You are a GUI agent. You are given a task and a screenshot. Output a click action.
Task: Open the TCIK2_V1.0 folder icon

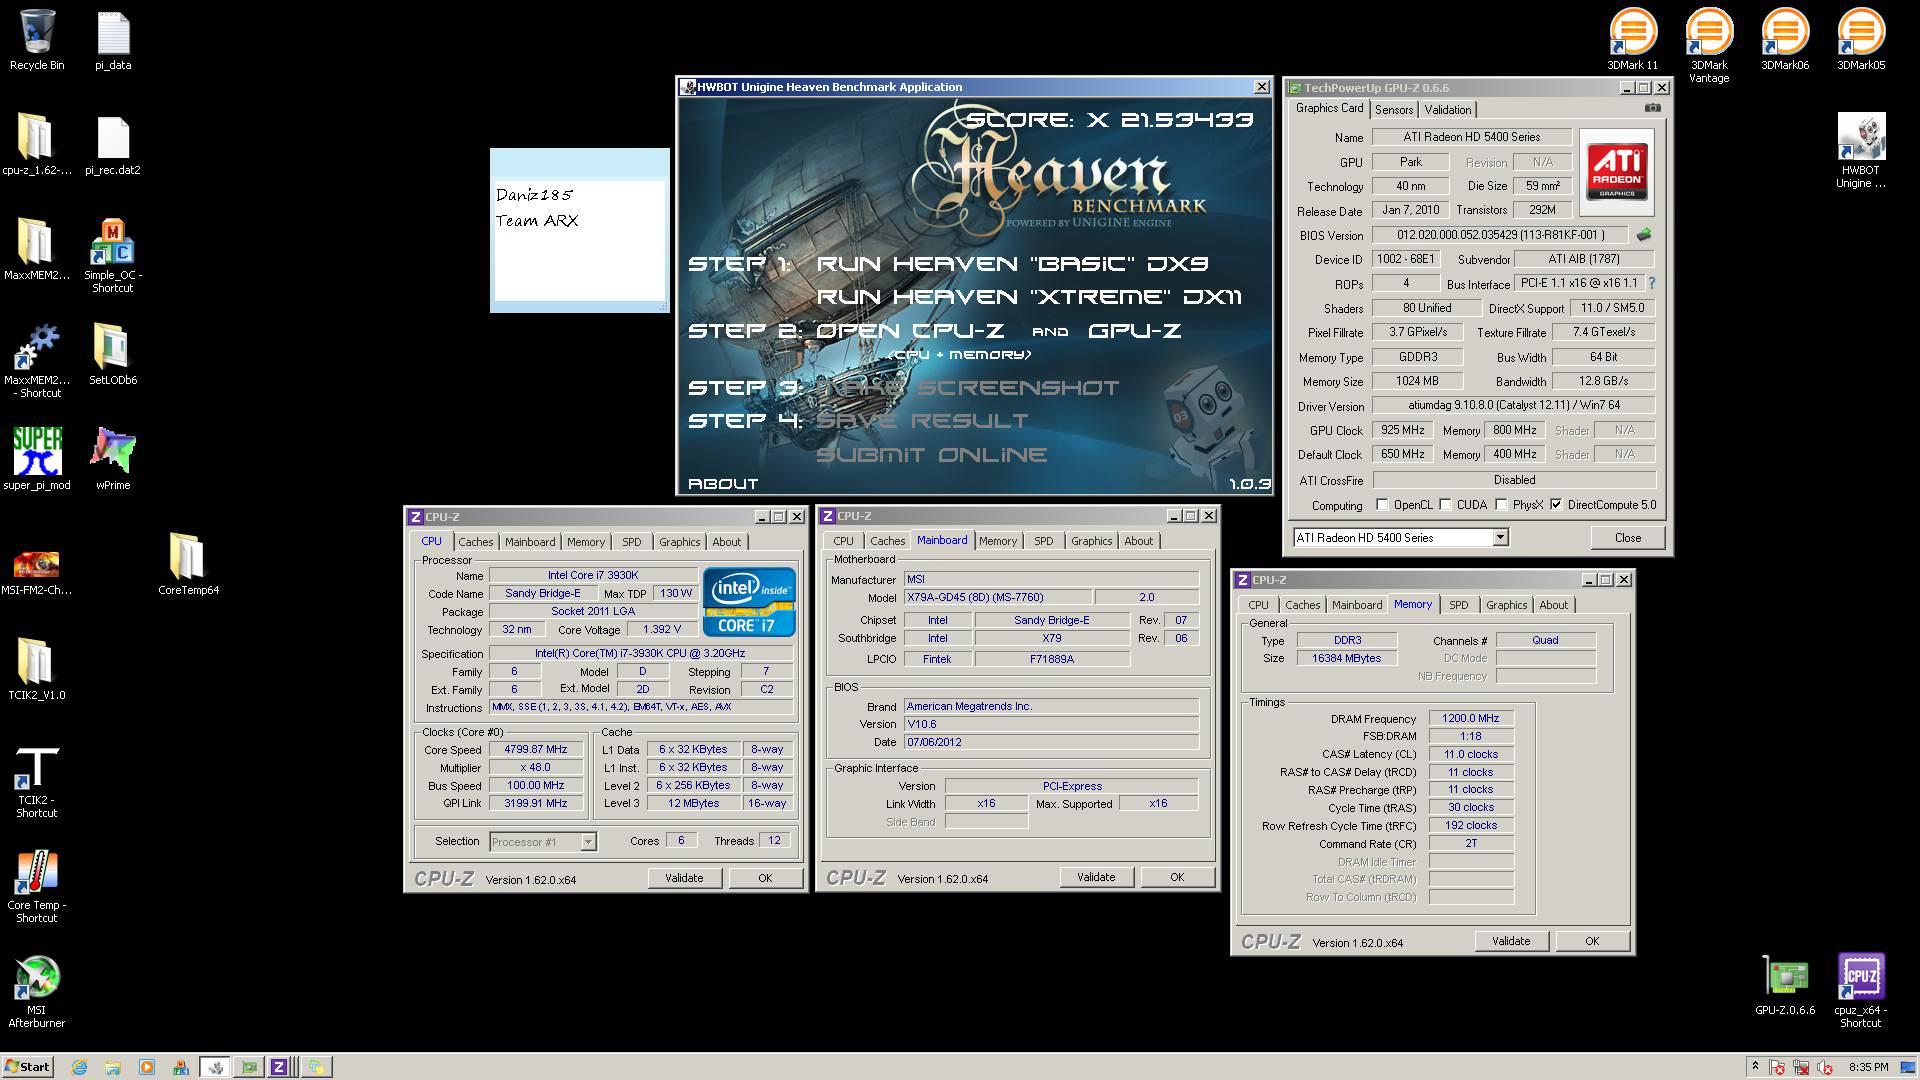(x=37, y=669)
